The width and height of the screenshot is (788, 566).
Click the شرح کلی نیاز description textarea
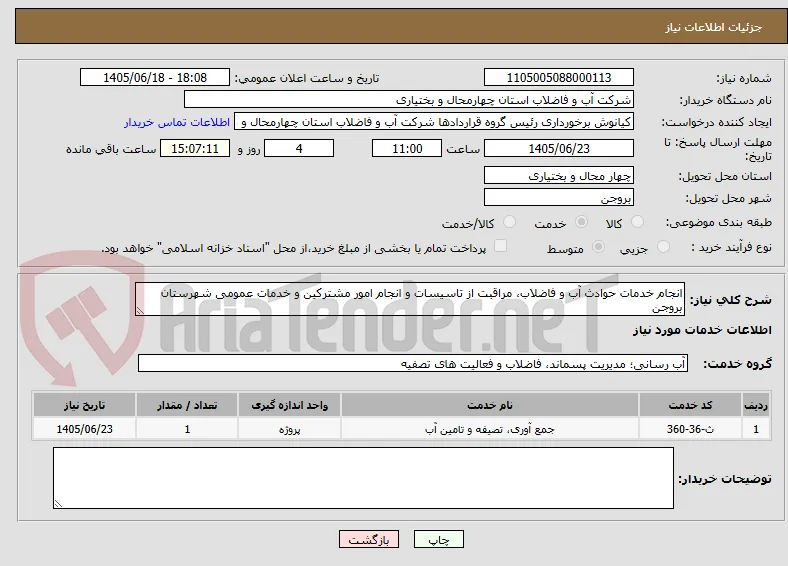point(410,299)
